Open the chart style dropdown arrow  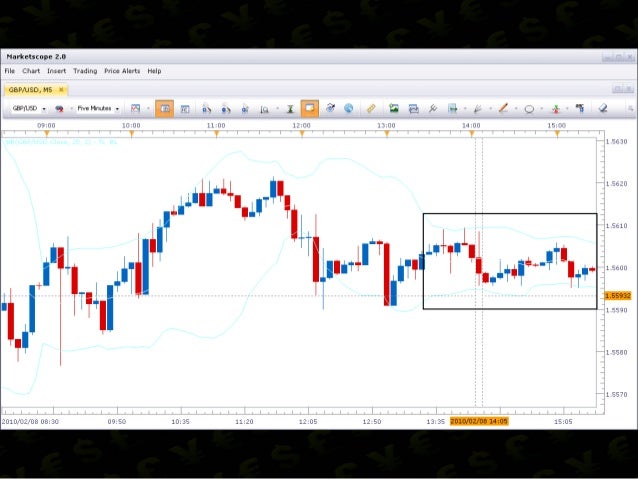point(148,109)
